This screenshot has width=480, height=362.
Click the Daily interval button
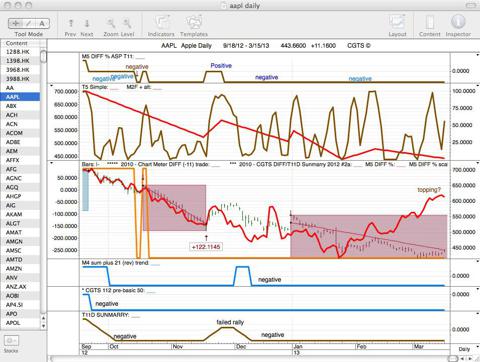coord(464,349)
